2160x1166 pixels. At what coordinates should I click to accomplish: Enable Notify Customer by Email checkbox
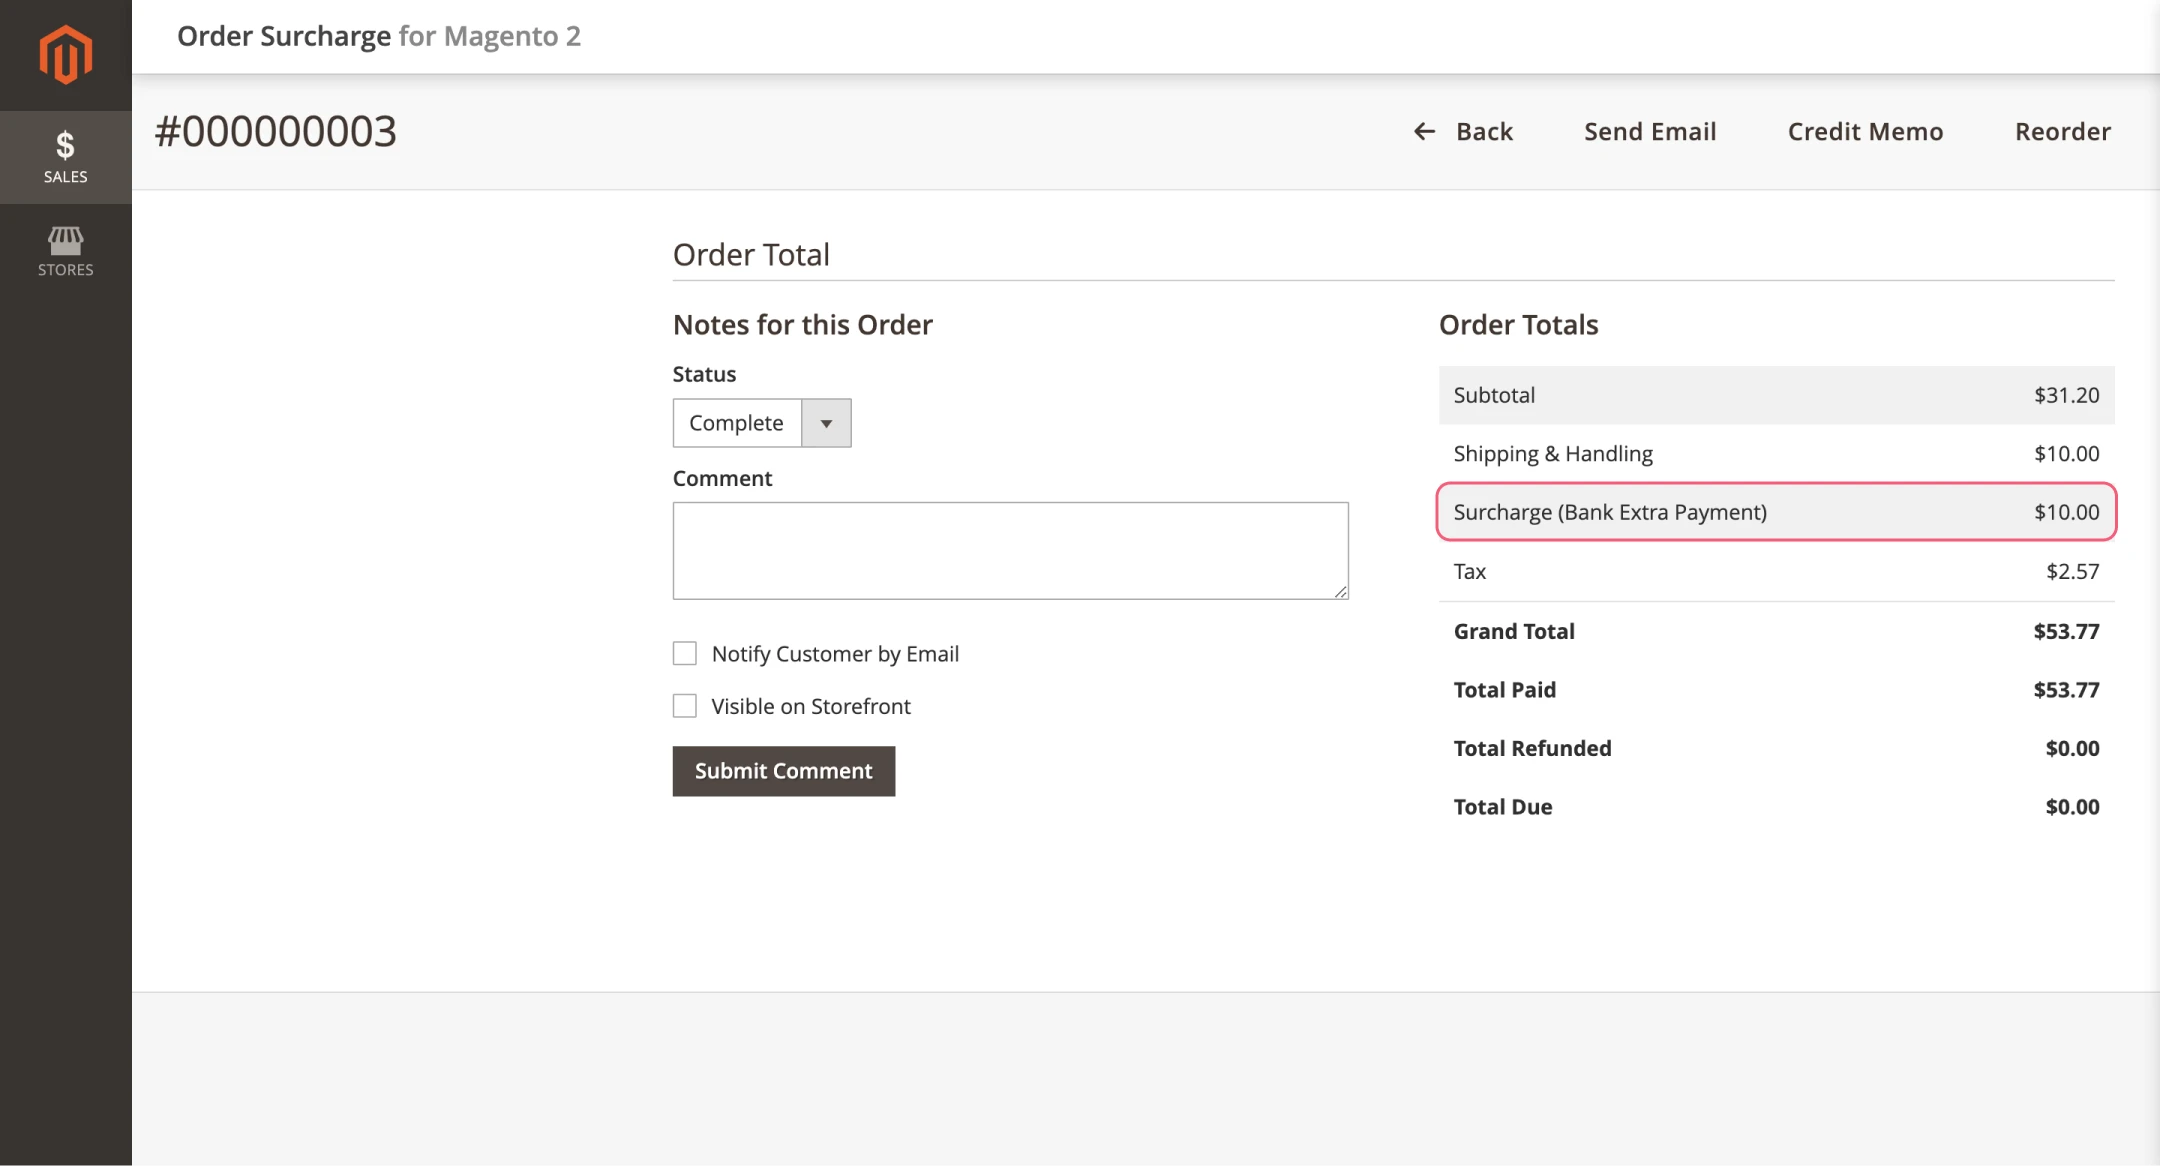tap(685, 654)
